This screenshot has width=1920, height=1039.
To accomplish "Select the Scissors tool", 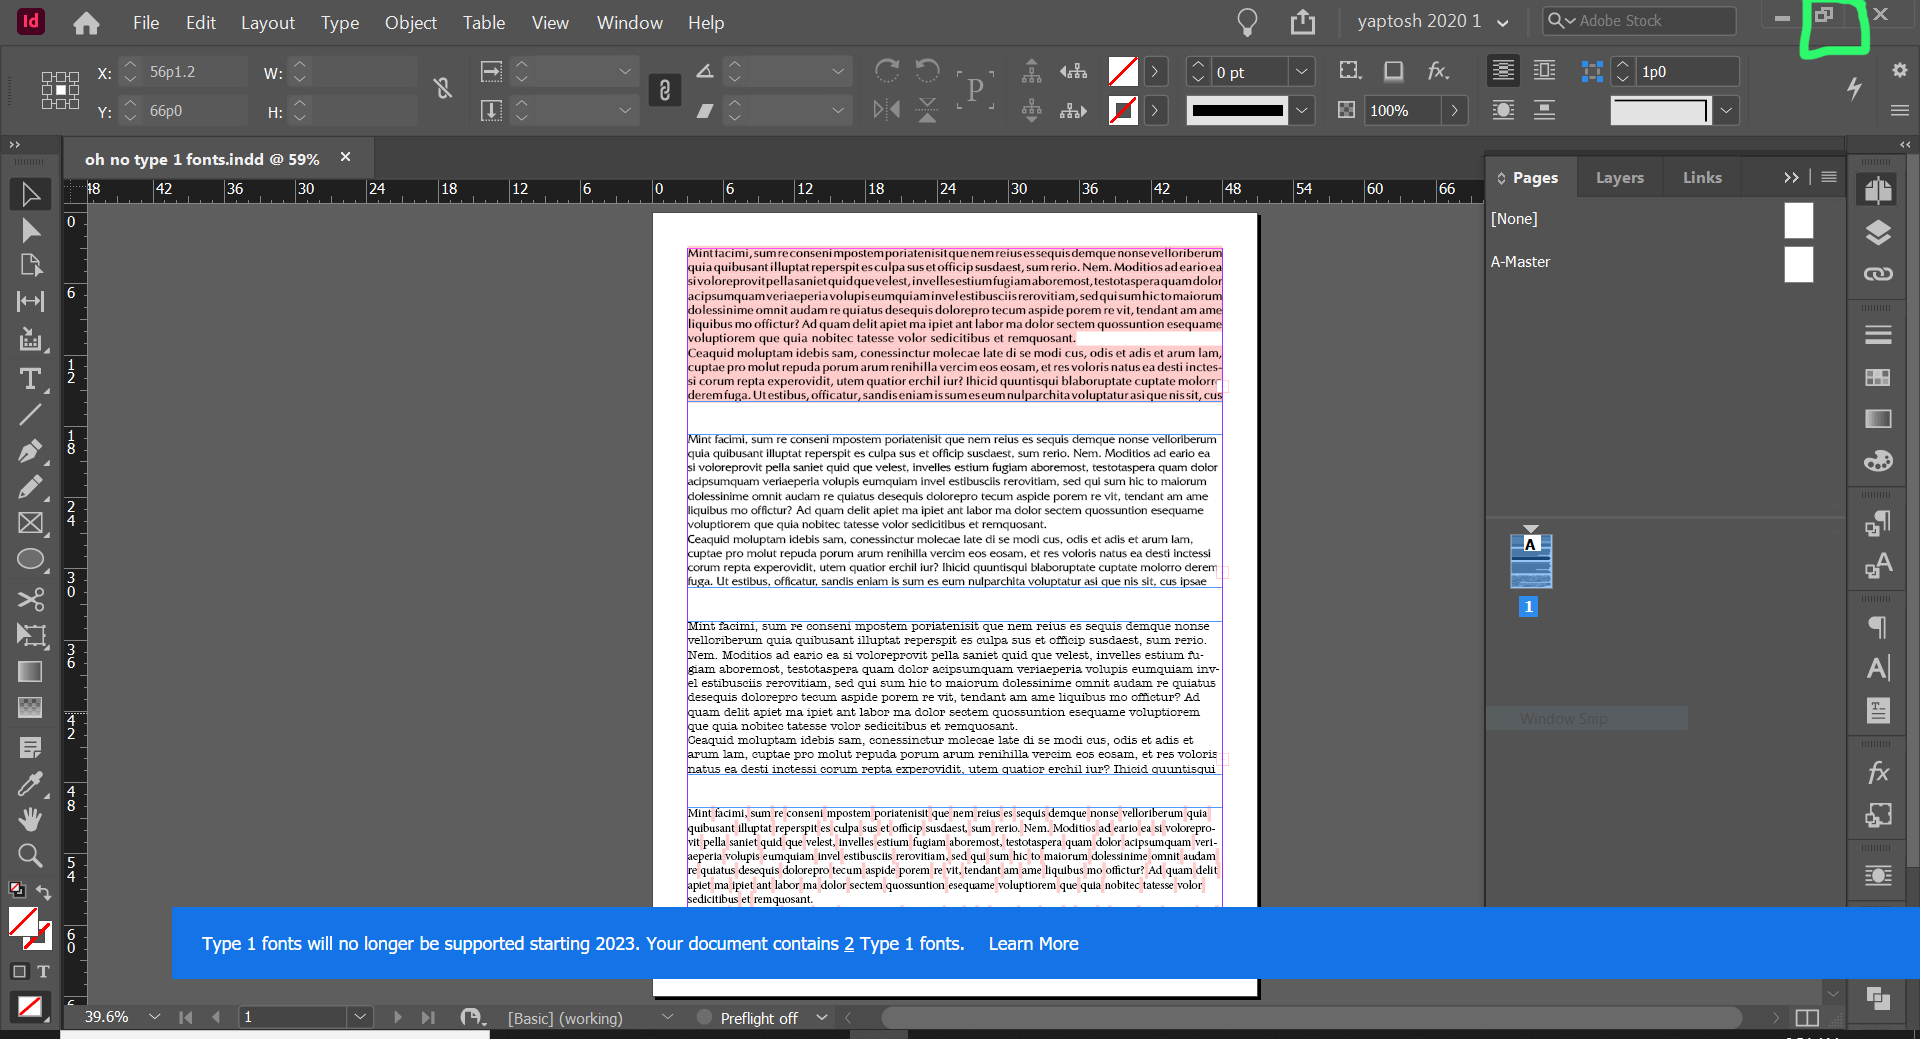I will pos(30,599).
